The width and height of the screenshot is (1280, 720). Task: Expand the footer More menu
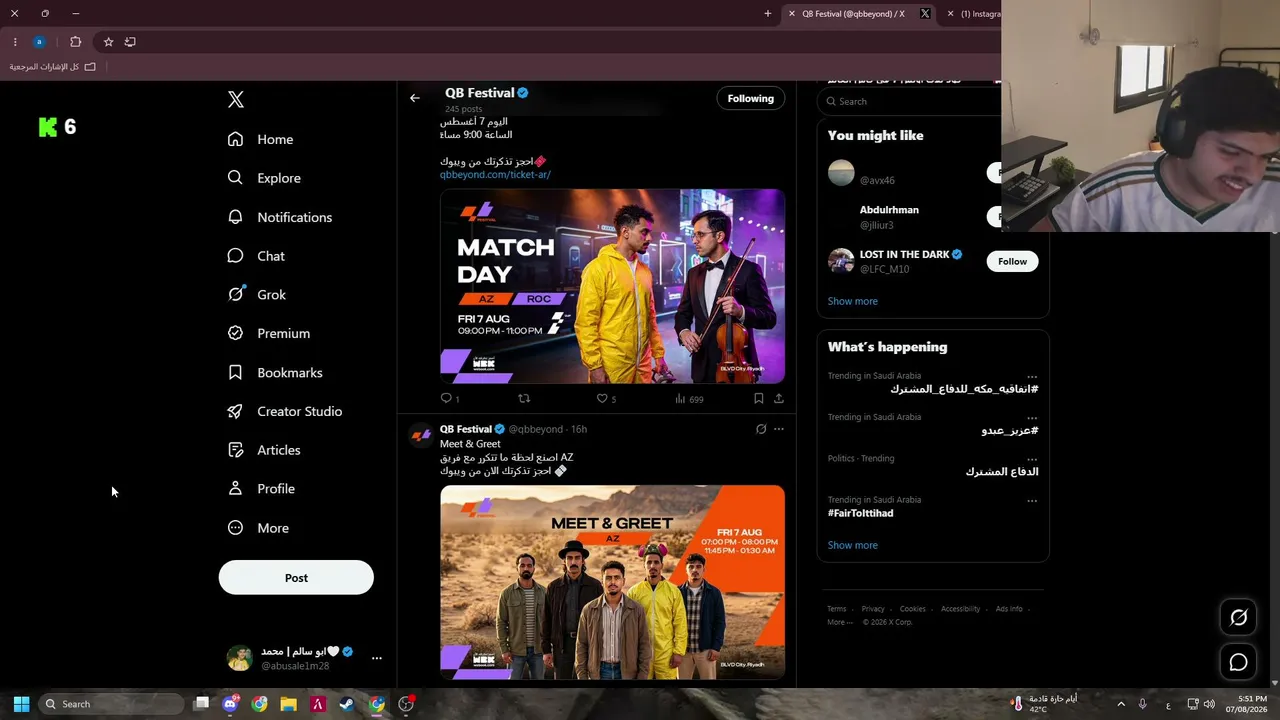click(x=839, y=622)
